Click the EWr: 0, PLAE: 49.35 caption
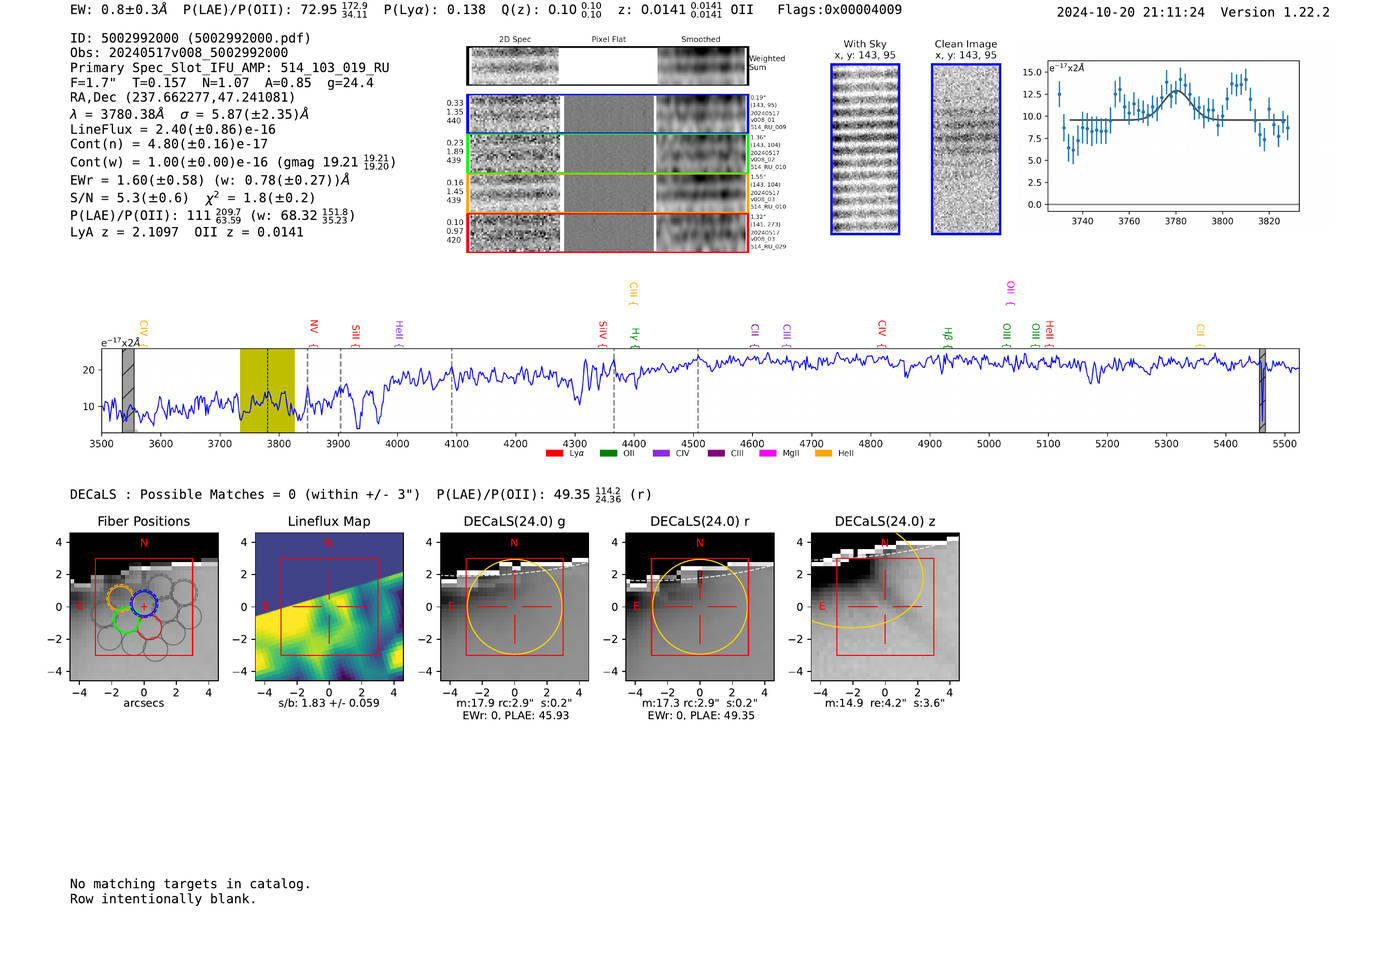Viewport: 1400px width, 953px height. tap(701, 716)
